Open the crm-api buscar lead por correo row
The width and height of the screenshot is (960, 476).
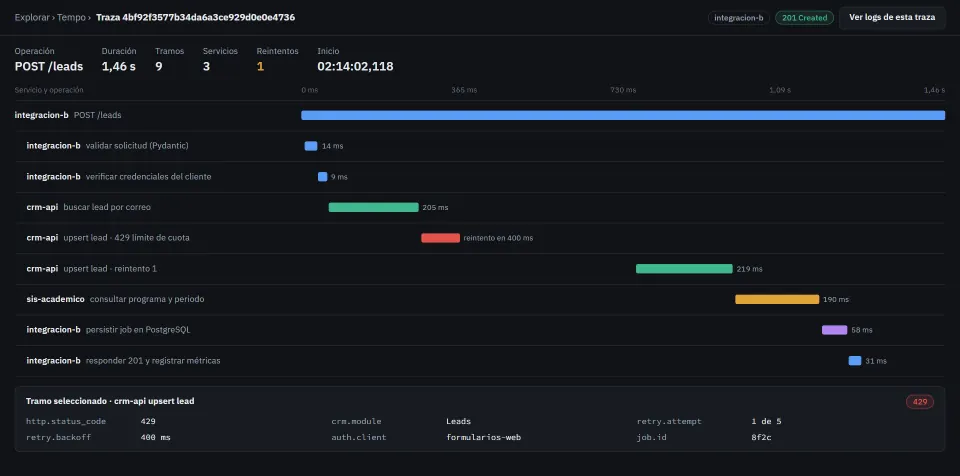point(480,207)
